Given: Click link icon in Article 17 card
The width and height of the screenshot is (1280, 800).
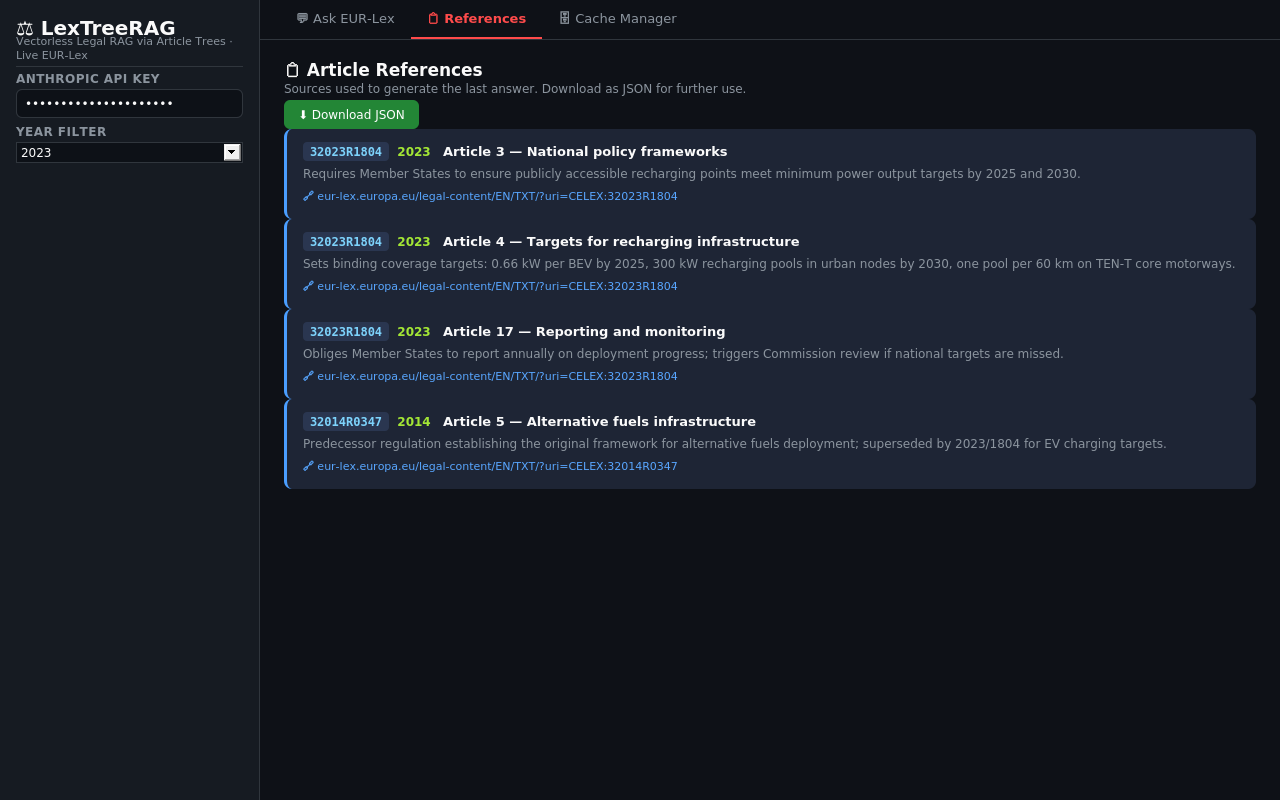Looking at the screenshot, I should pyautogui.click(x=308, y=376).
